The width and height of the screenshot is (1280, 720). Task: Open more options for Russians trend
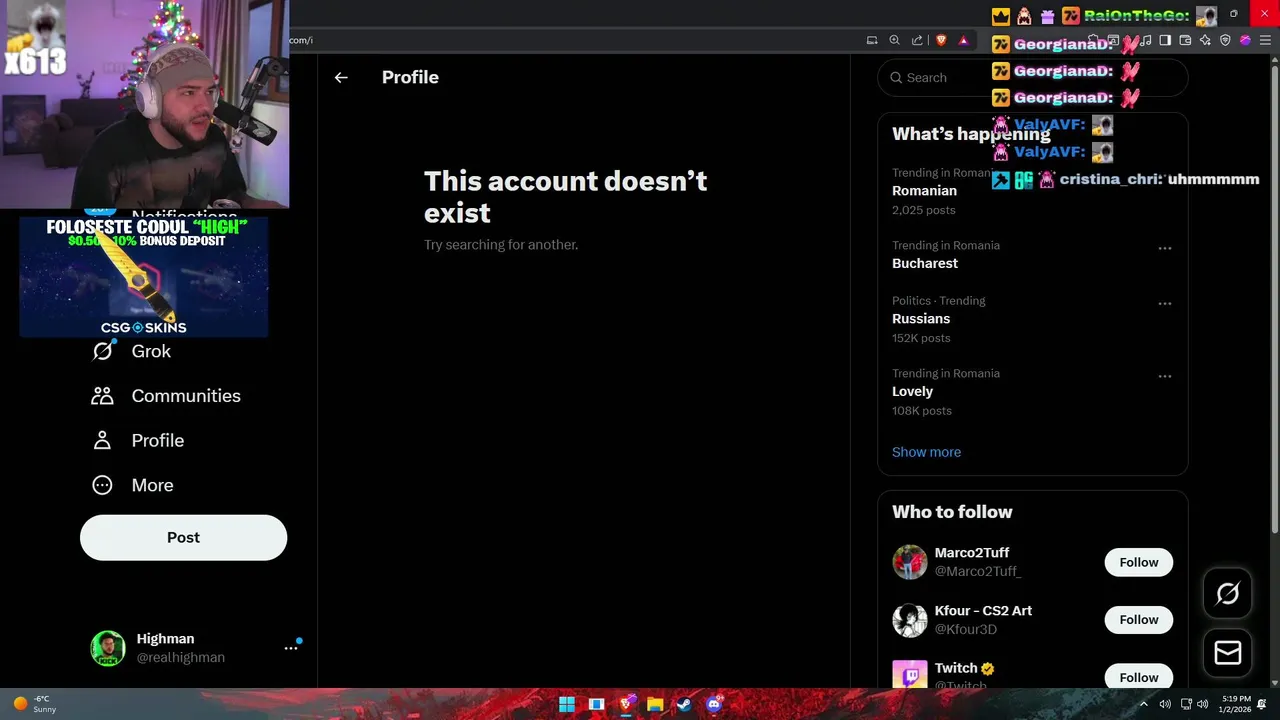(1165, 303)
